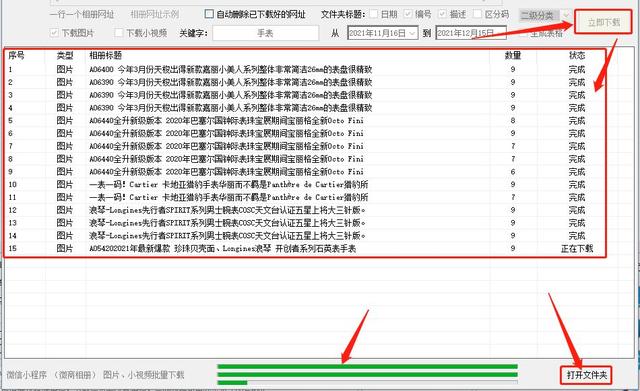Toggle the 编号 folder title checkbox
The height and width of the screenshot is (391, 640).
408,14
